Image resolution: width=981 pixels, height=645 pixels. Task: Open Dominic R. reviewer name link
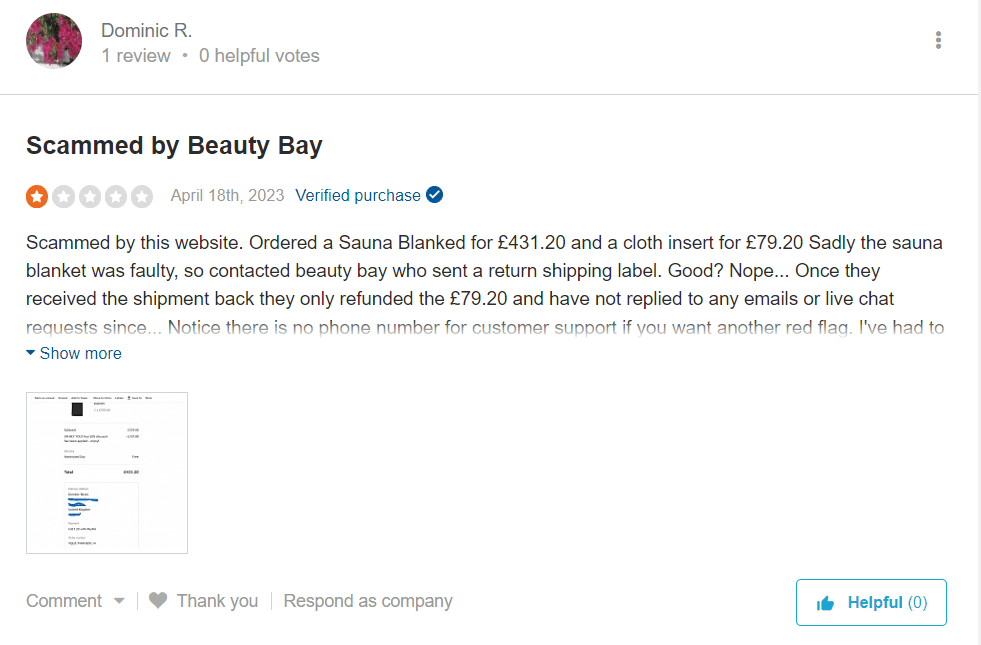(x=146, y=30)
